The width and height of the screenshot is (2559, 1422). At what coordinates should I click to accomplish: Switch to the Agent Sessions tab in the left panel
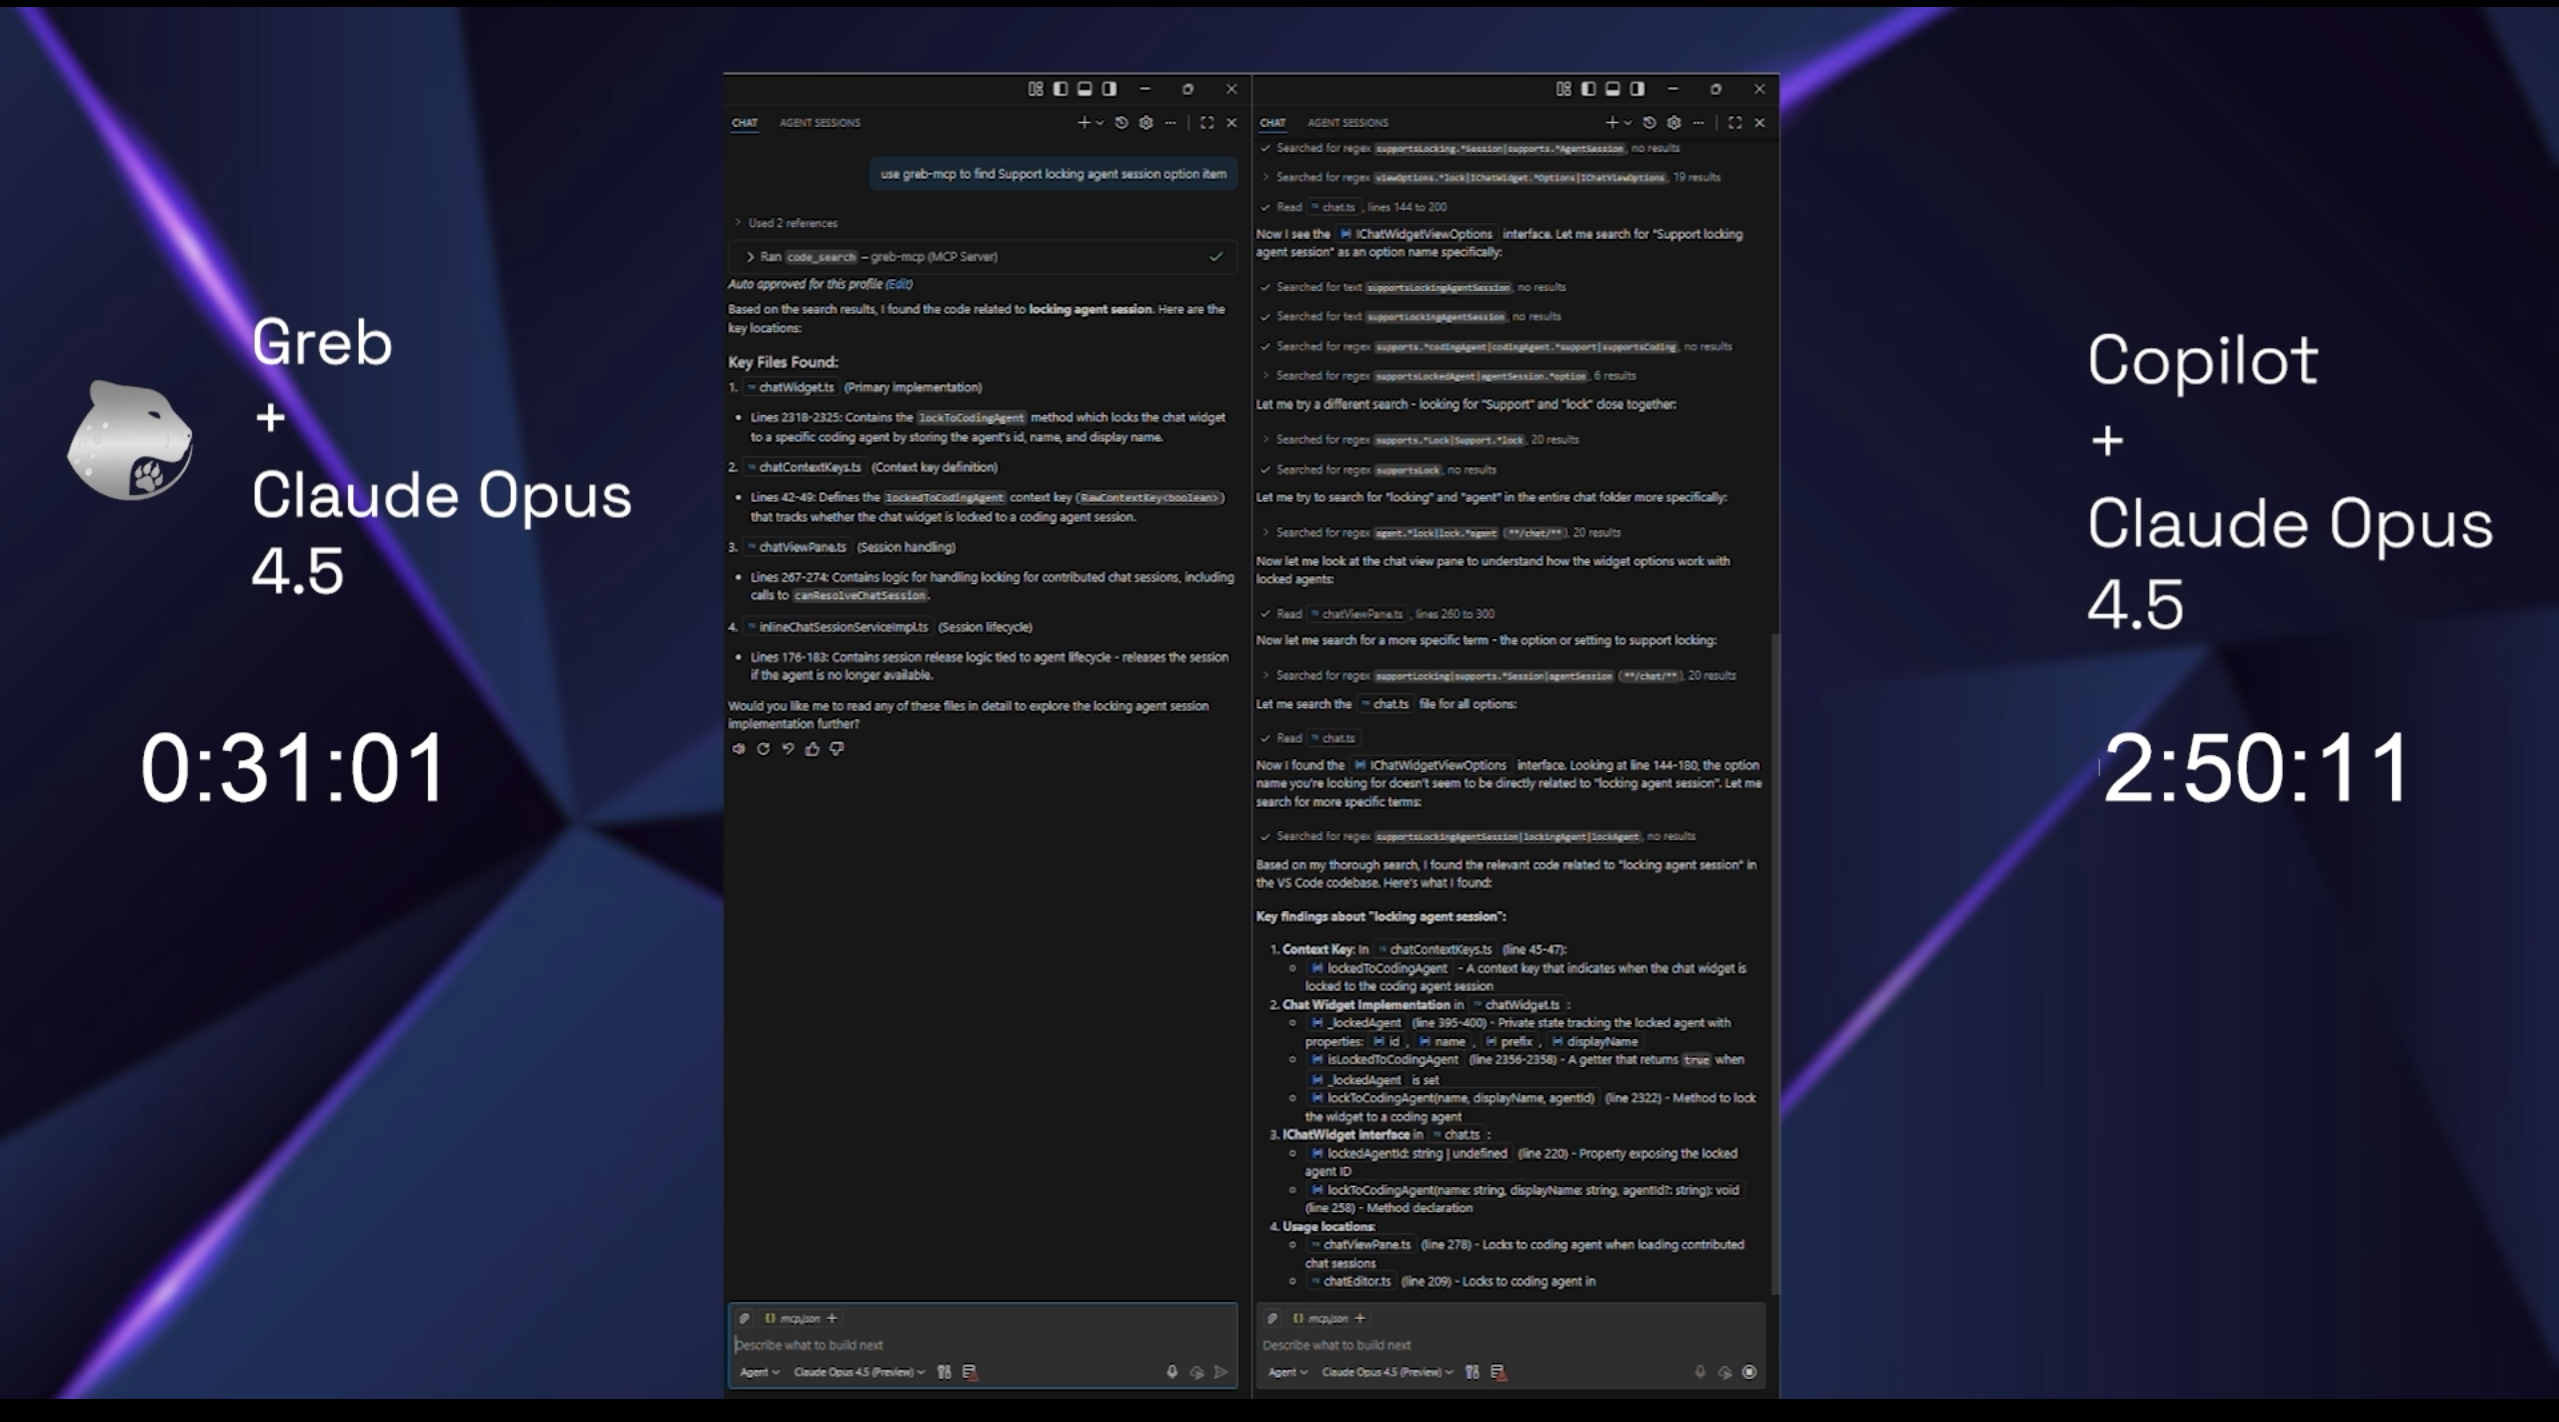[x=820, y=123]
